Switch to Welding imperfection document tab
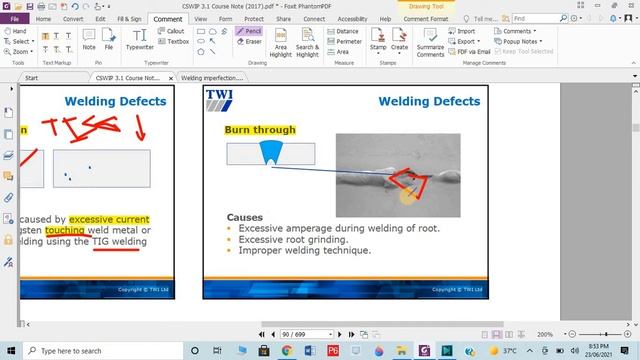Image resolution: width=640 pixels, height=360 pixels. [212, 78]
